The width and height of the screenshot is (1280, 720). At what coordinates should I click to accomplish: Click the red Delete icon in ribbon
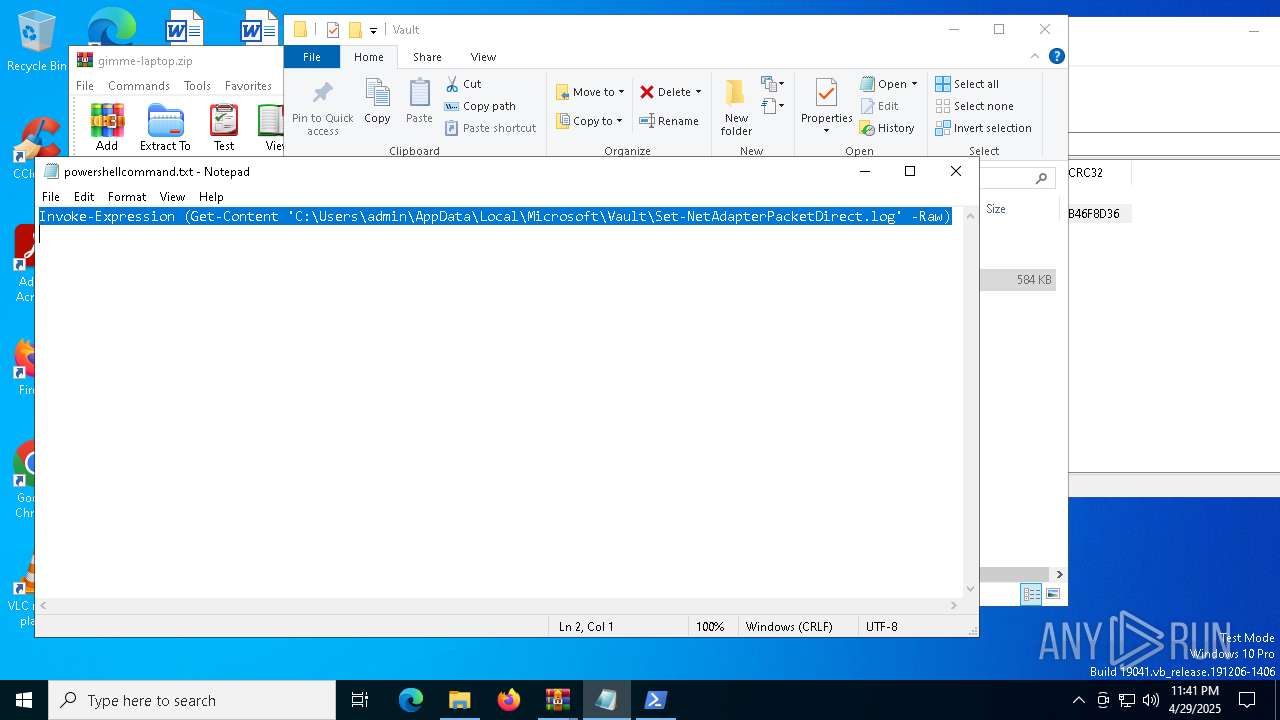click(x=647, y=92)
